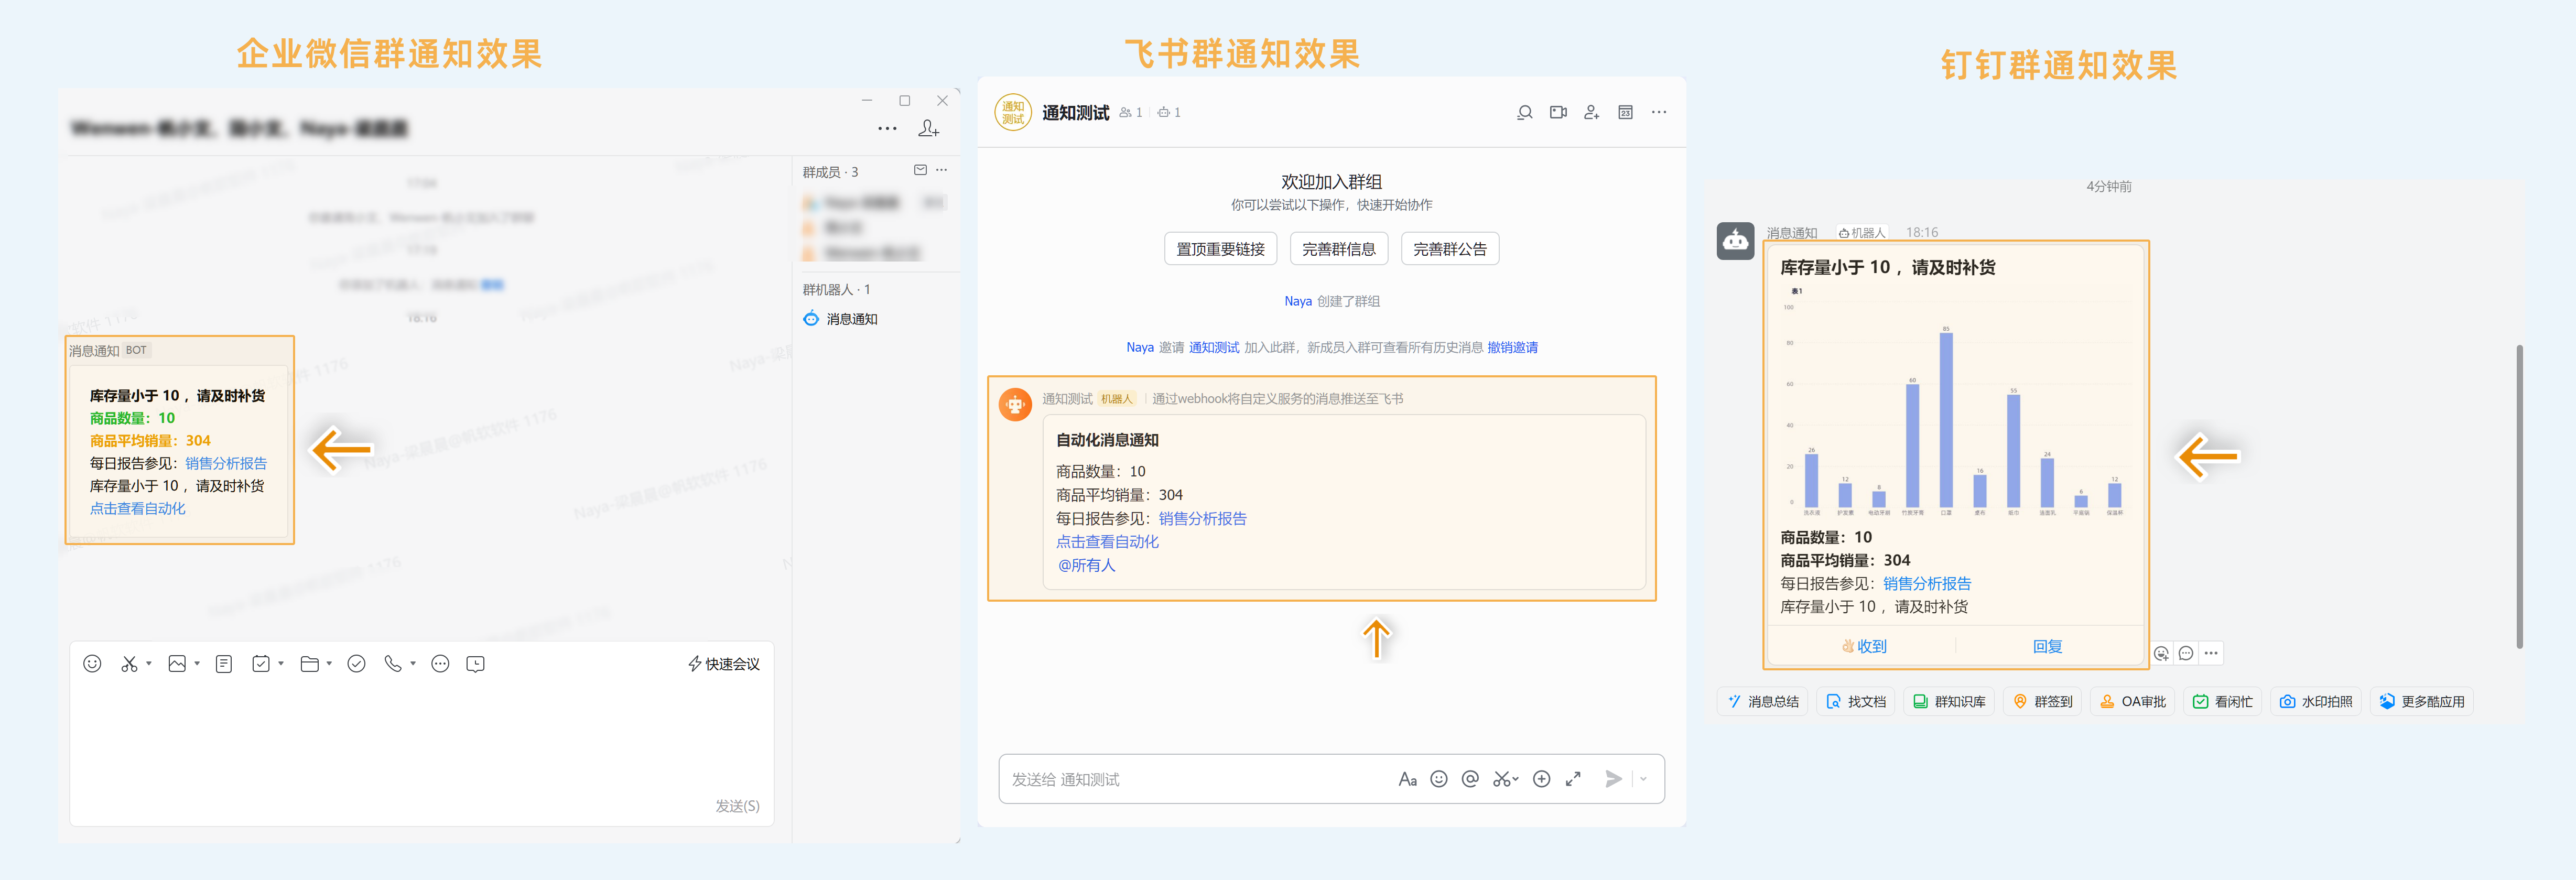Open 销售分析报告 link in DingTalk card
This screenshot has width=2576, height=880.
(x=1927, y=584)
